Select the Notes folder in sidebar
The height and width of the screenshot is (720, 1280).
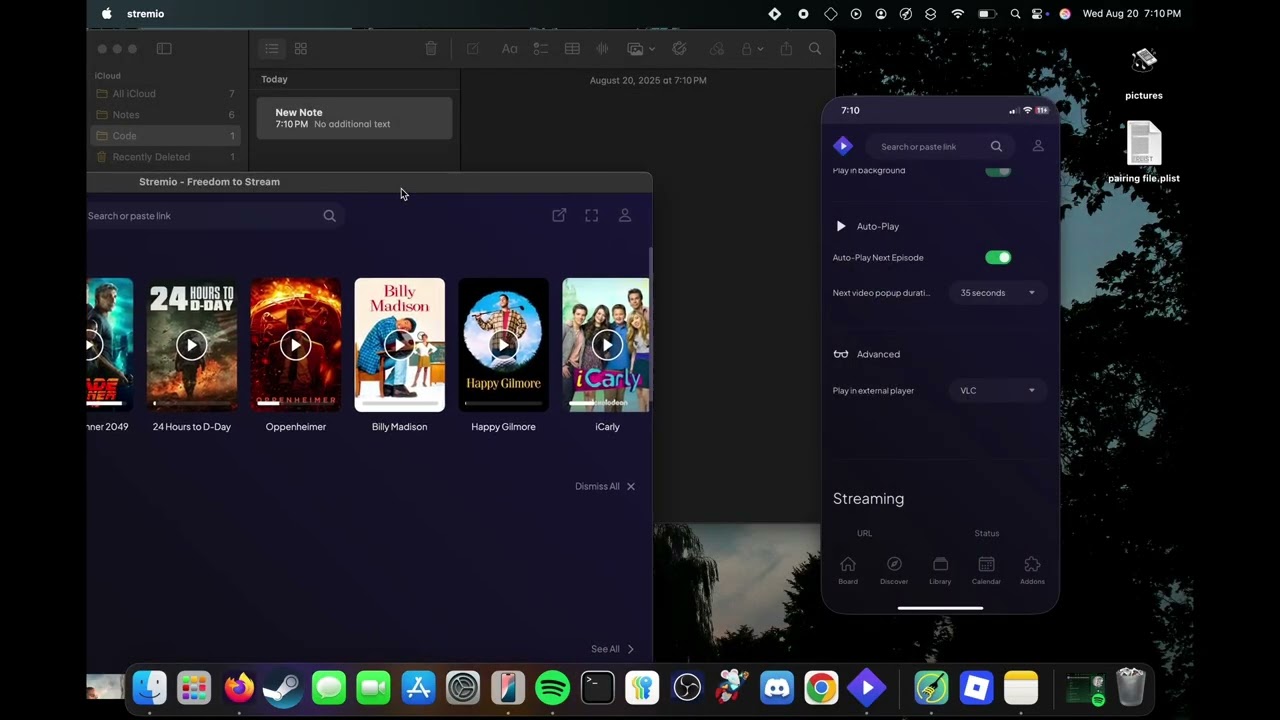(x=165, y=114)
